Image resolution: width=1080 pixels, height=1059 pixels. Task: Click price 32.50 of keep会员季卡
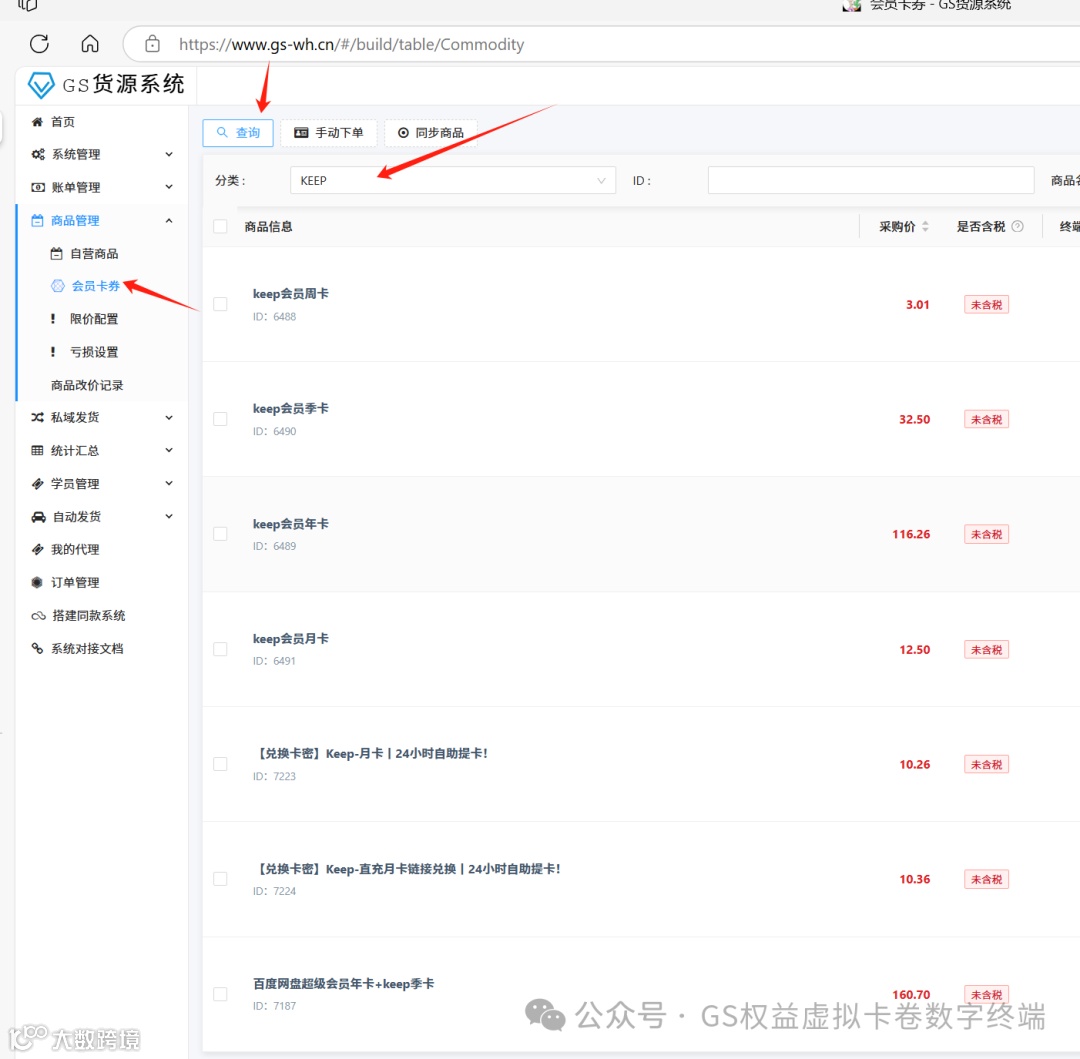(x=914, y=419)
